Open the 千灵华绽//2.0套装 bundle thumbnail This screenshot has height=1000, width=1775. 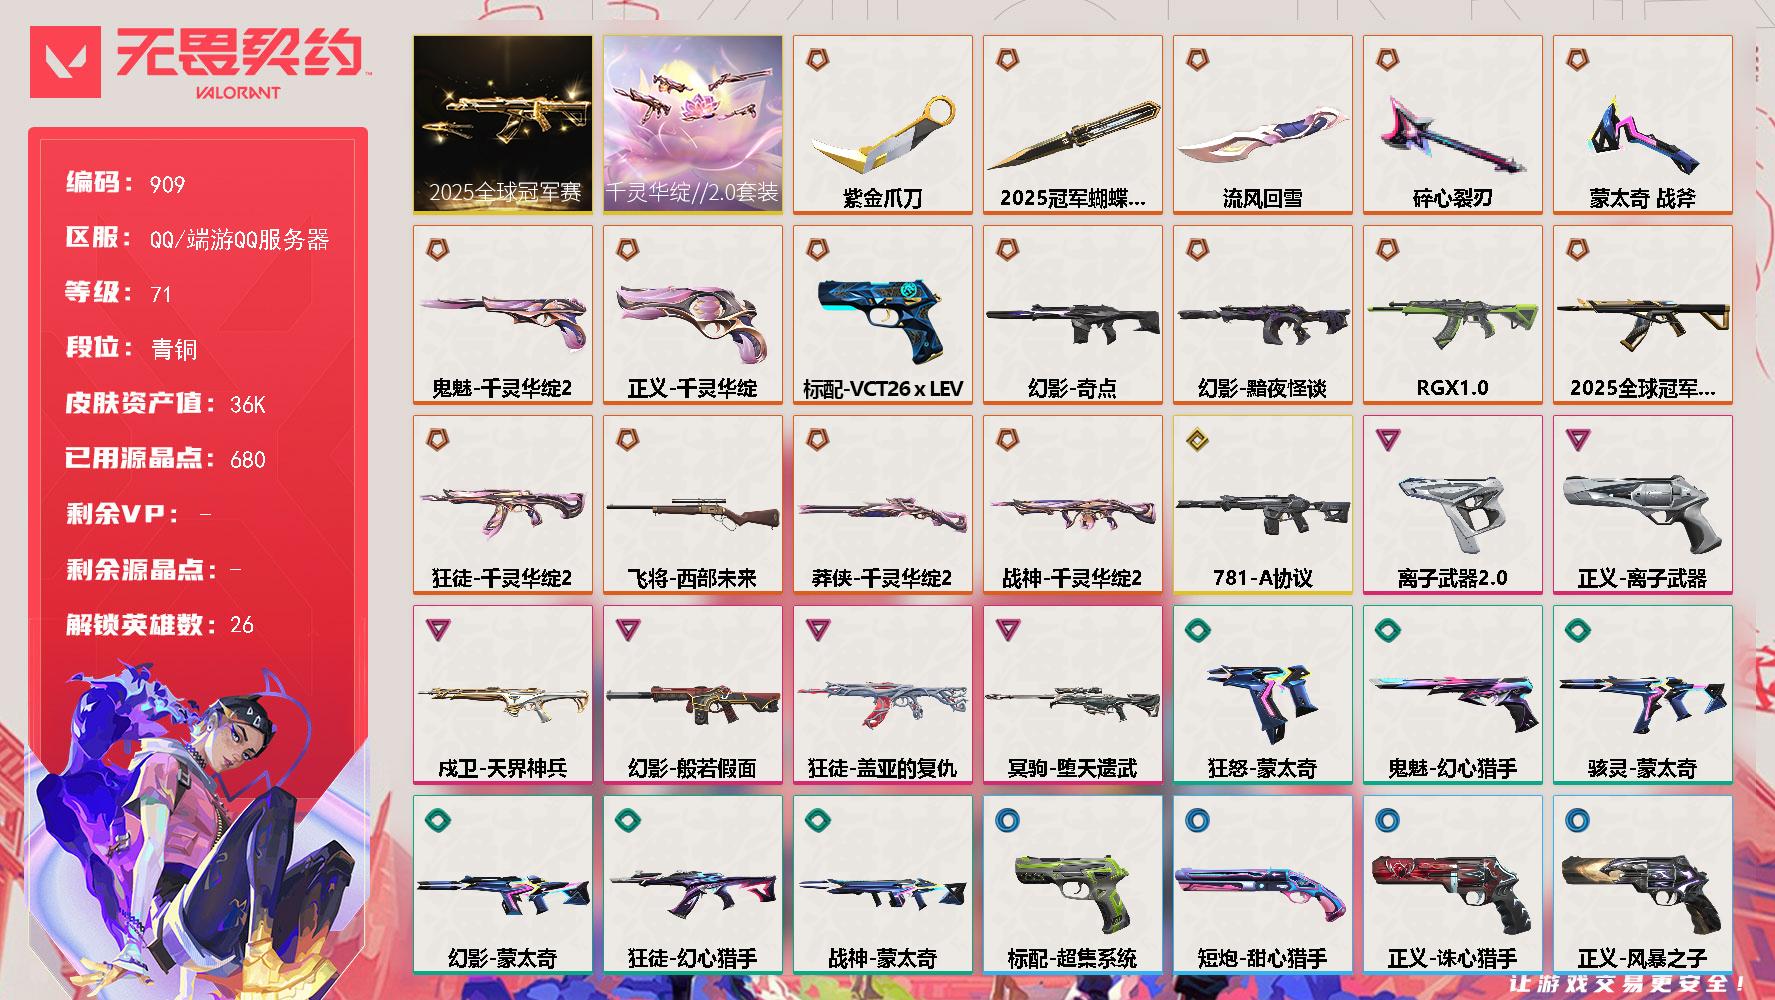tap(693, 125)
